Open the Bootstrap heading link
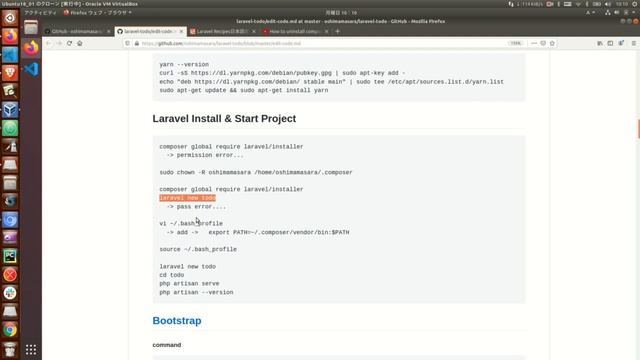The image size is (640, 360). [177, 321]
